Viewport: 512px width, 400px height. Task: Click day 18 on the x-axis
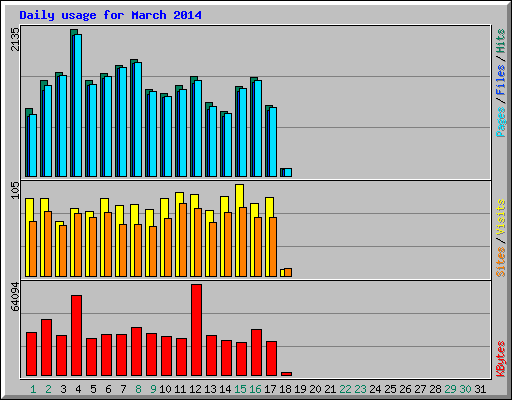pos(285,389)
